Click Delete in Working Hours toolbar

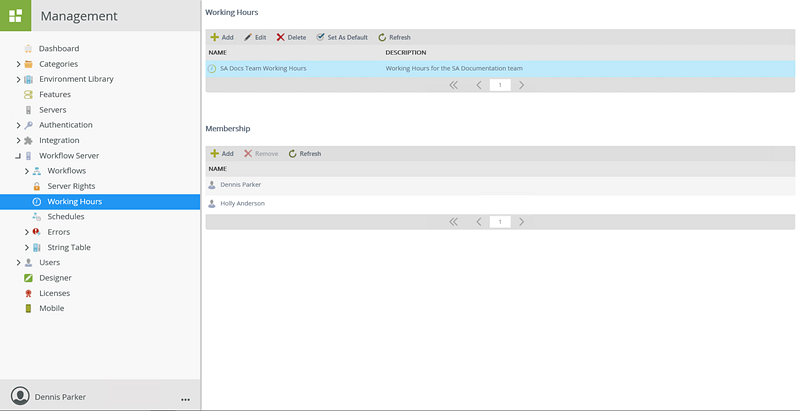[x=291, y=37]
